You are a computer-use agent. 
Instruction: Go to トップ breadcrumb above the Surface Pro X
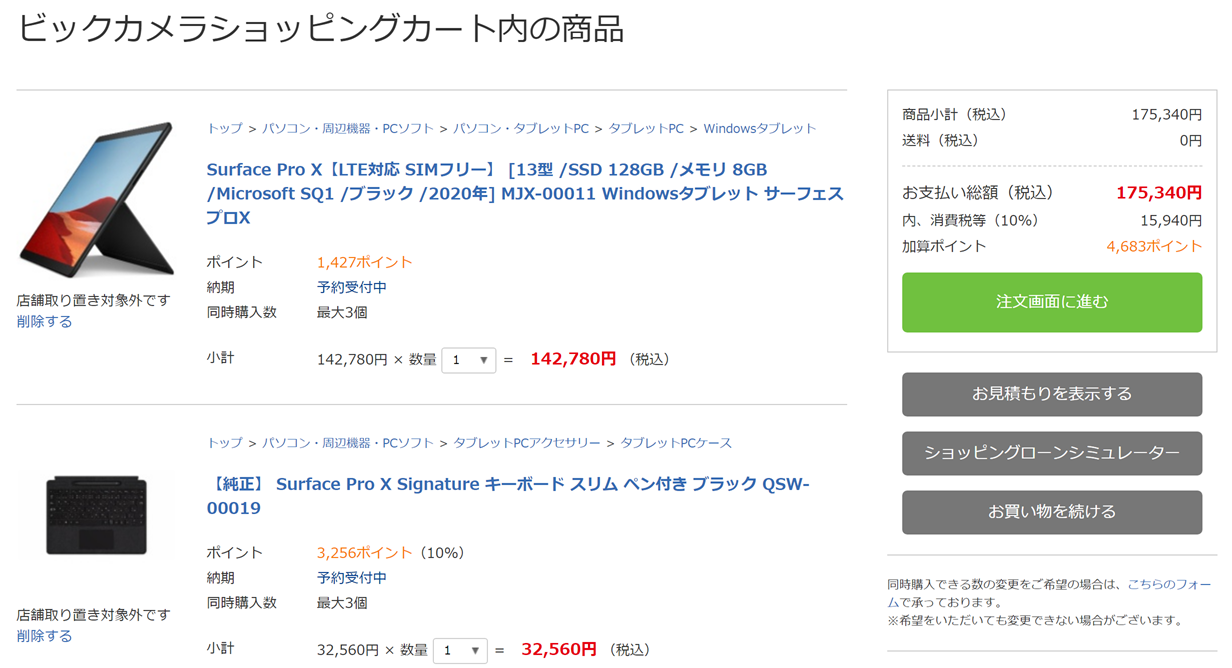(x=225, y=128)
